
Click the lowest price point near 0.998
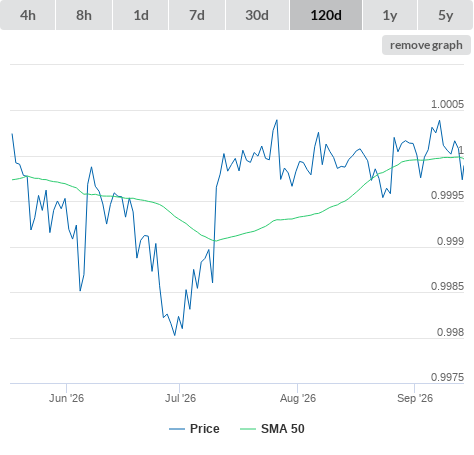point(175,335)
